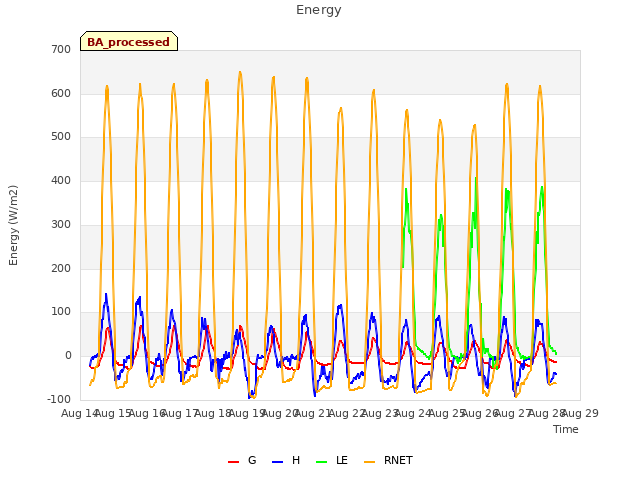Click the Energy chart title
This screenshot has height=480, width=640.
click(319, 10)
